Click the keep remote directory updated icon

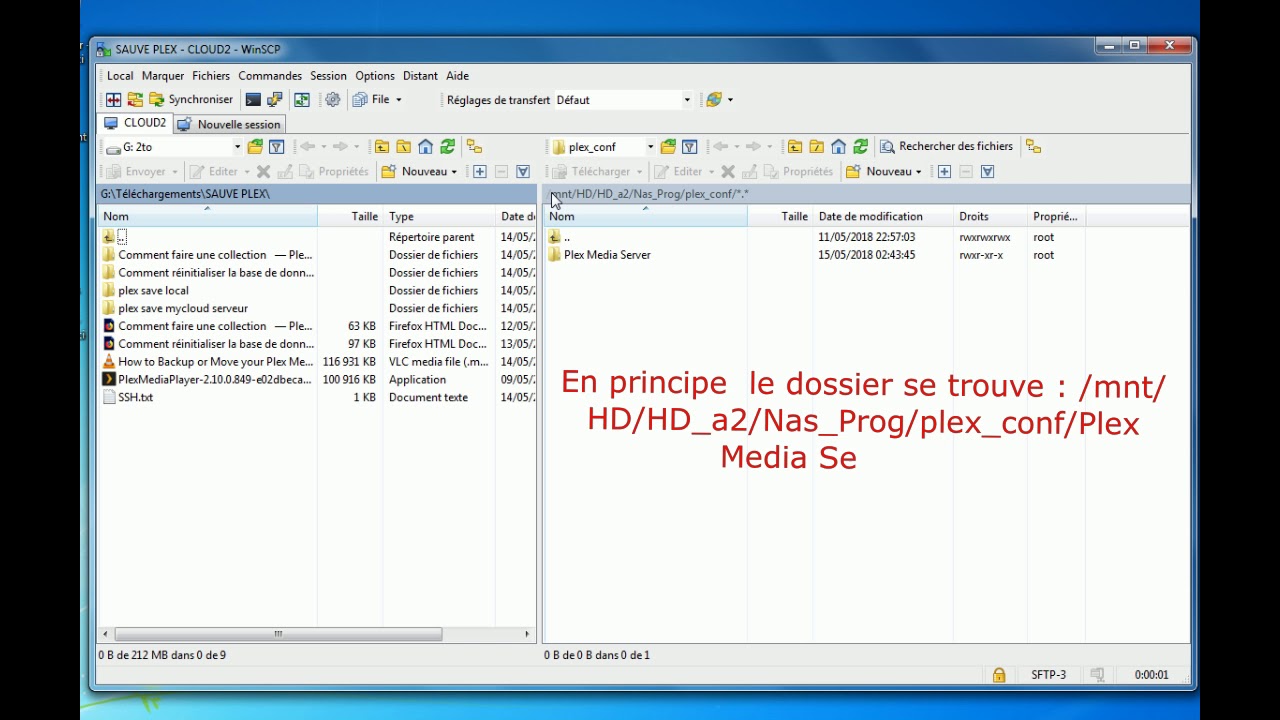301,100
